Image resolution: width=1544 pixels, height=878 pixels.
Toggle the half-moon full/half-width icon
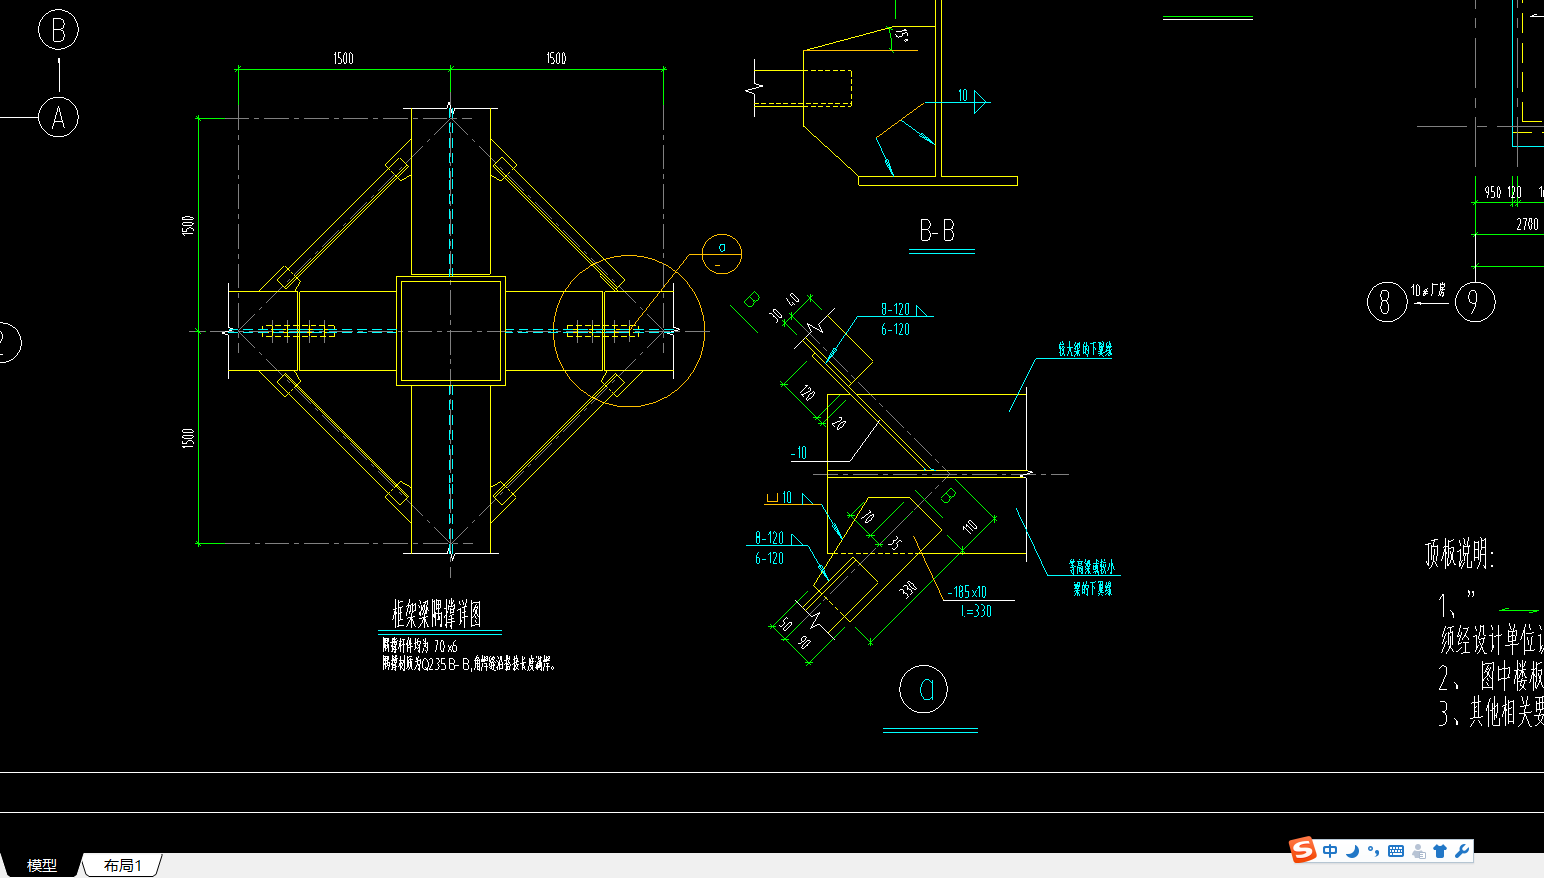pyautogui.click(x=1352, y=851)
